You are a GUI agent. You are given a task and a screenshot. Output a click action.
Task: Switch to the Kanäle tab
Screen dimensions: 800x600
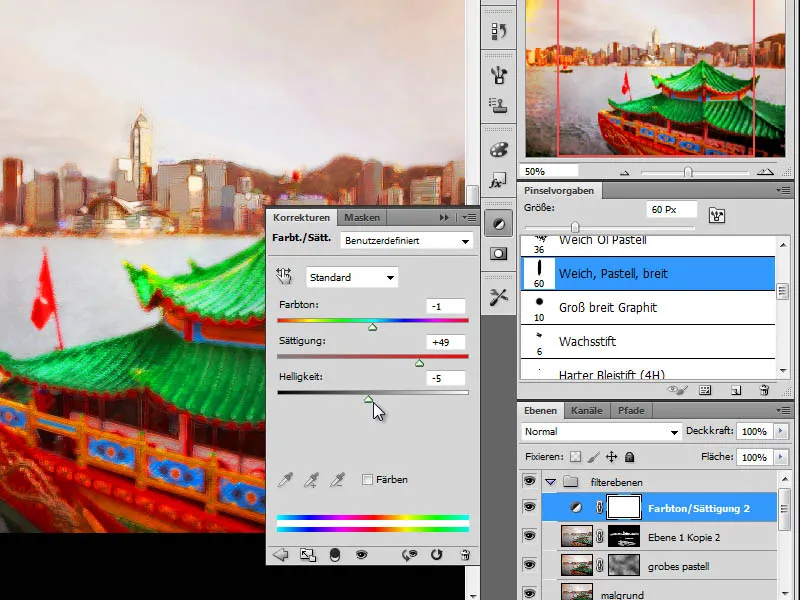click(x=587, y=411)
